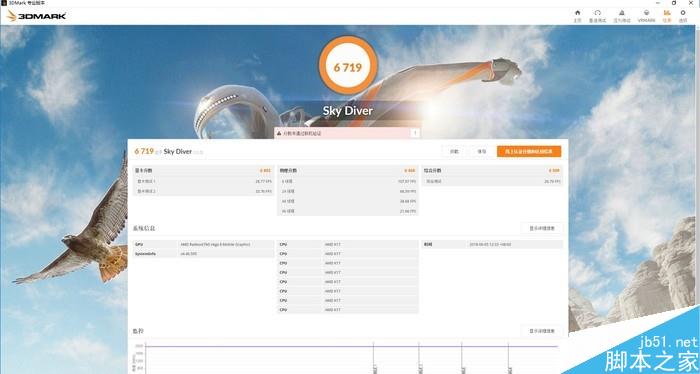Select the first CPU row
The image size is (700, 374).
[x=348, y=245]
